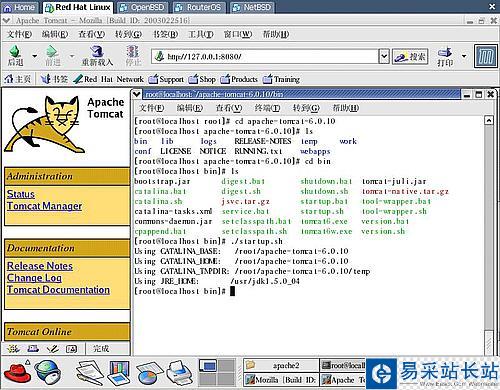Switch to the OpenBSD VM tab
Image resolution: width=500 pixels, height=390 pixels.
tap(142, 7)
